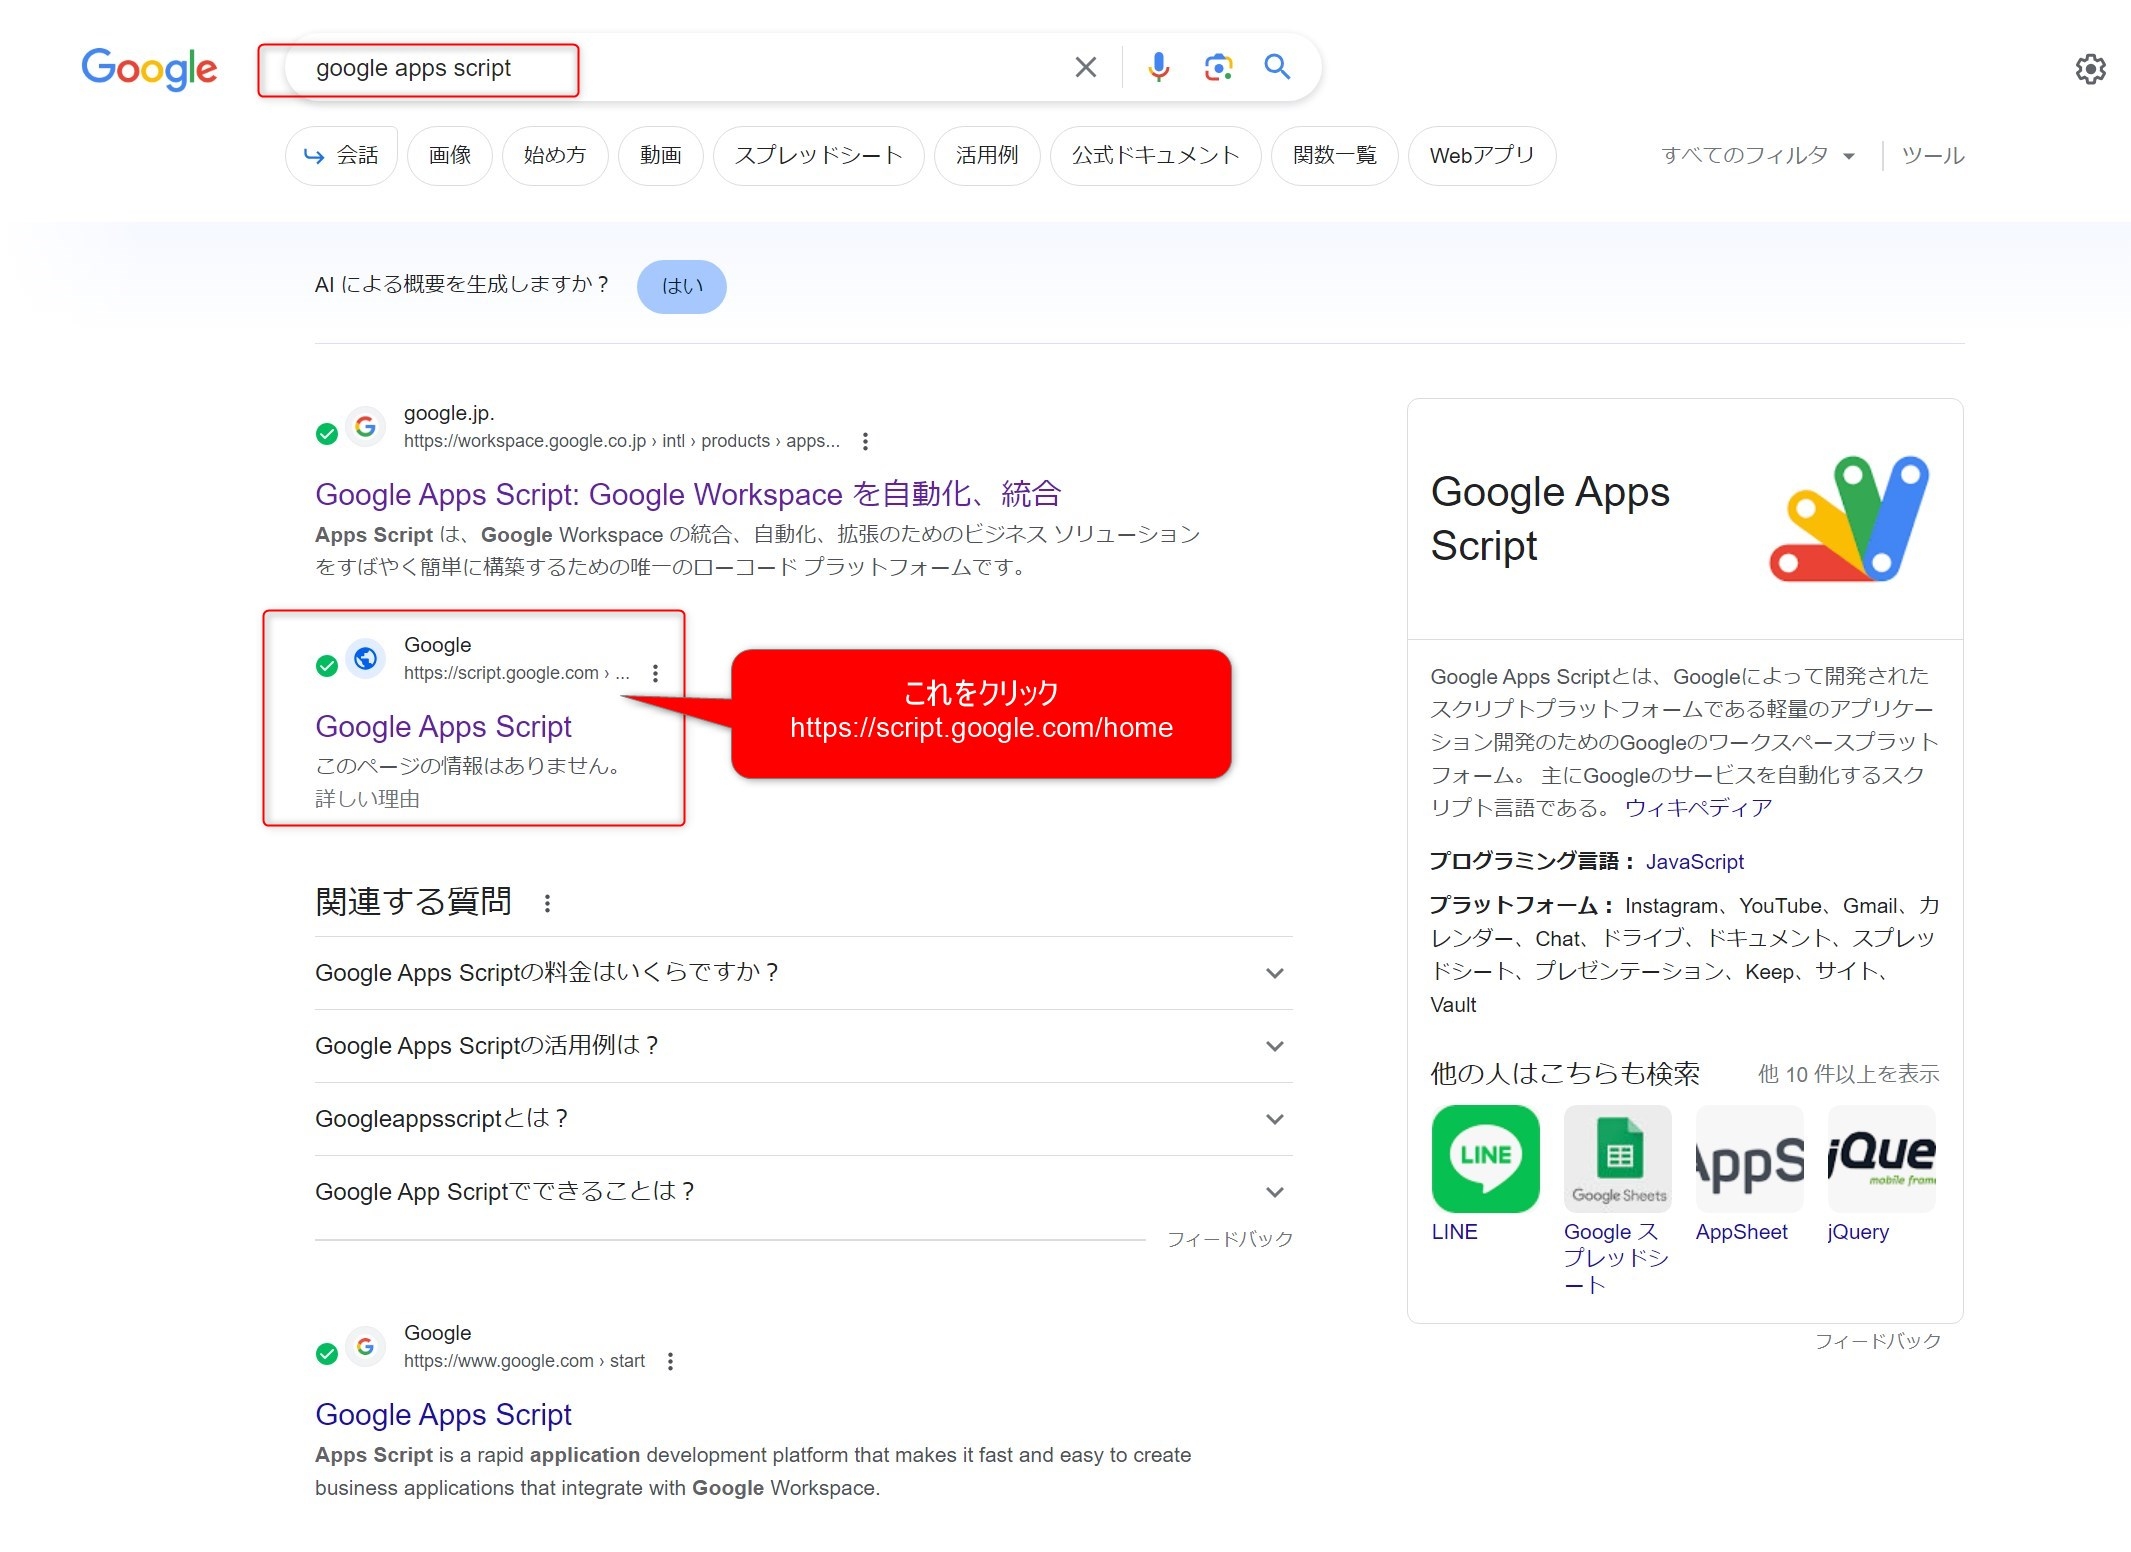Select the 画像 filter tab
Viewport: 2131px width, 1552px height.
tap(450, 156)
